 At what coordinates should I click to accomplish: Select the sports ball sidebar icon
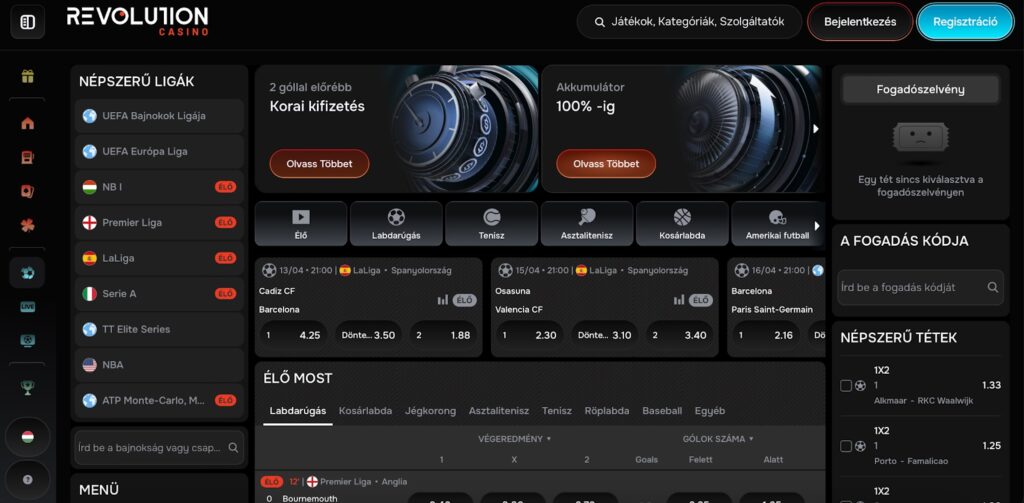point(27,272)
